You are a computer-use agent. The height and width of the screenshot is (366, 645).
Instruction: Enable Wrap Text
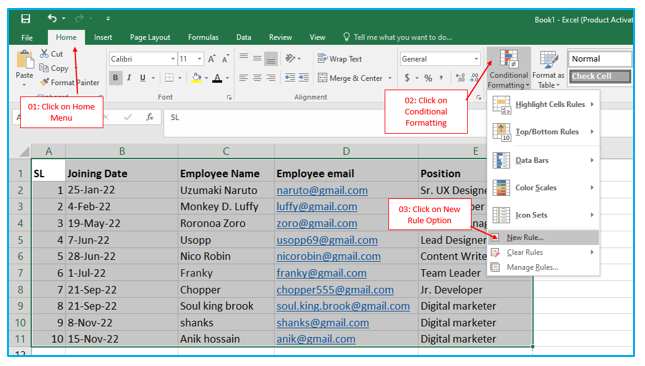point(340,59)
